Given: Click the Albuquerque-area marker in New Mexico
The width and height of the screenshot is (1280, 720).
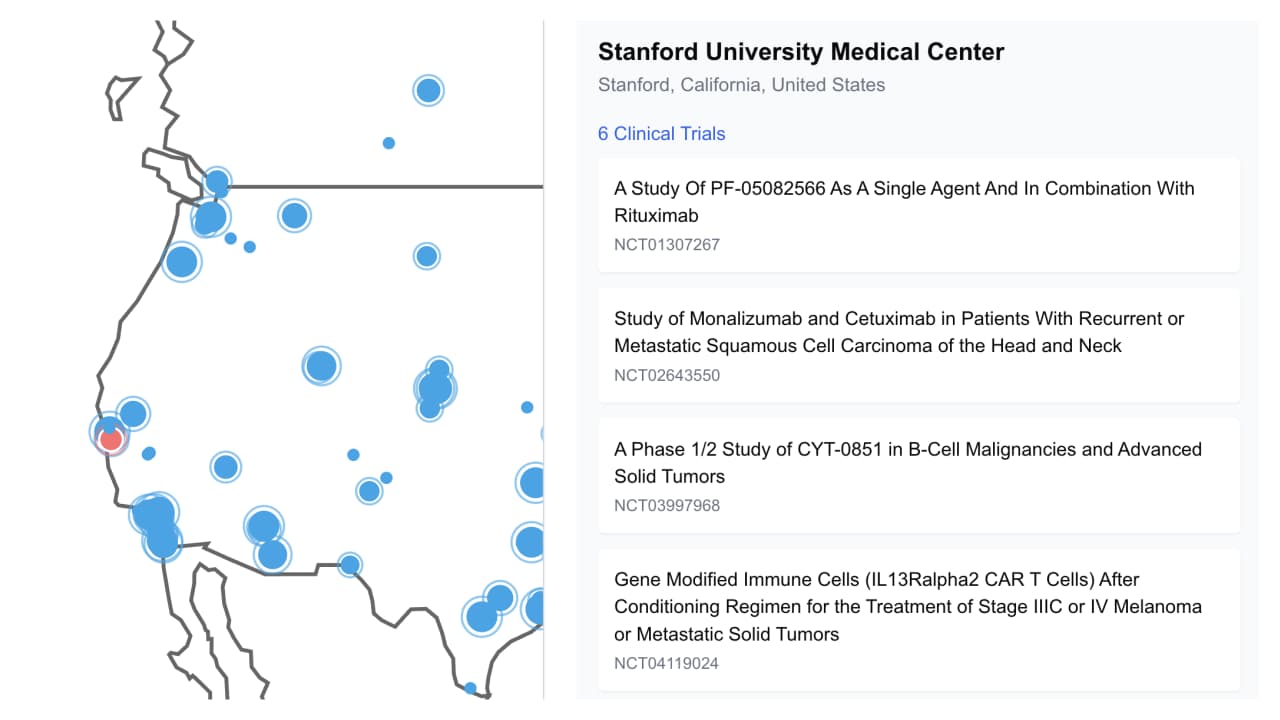Looking at the screenshot, I should (x=369, y=491).
